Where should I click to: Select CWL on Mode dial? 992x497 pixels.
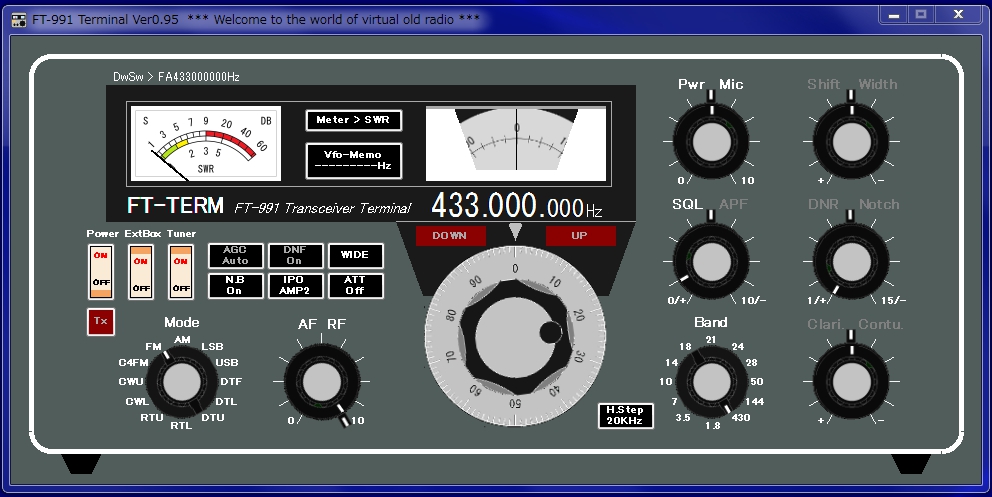coord(137,402)
